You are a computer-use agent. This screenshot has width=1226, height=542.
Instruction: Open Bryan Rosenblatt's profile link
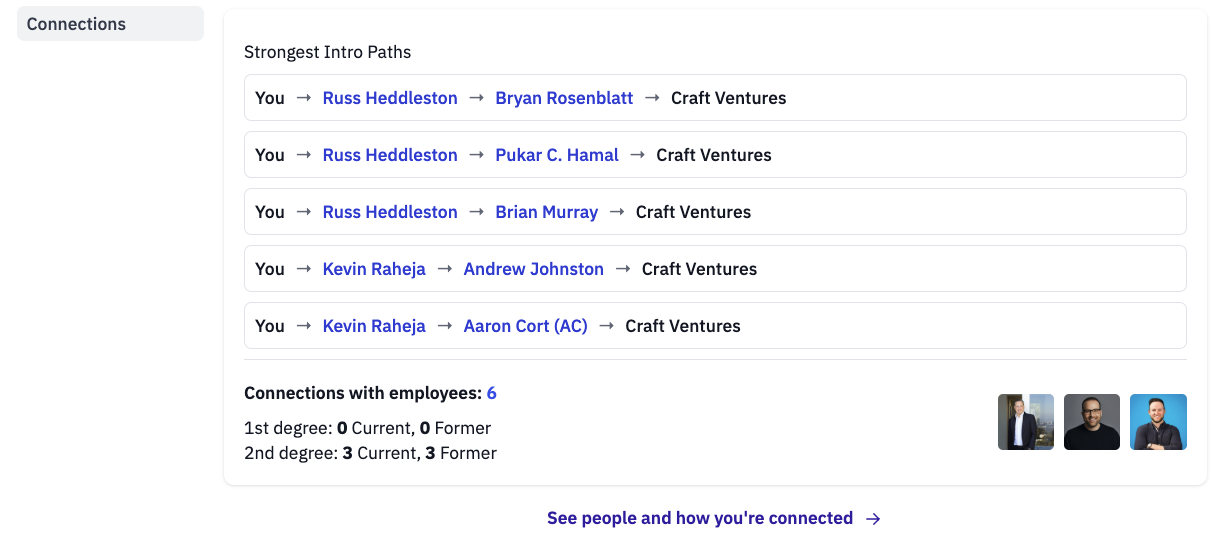pyautogui.click(x=564, y=98)
